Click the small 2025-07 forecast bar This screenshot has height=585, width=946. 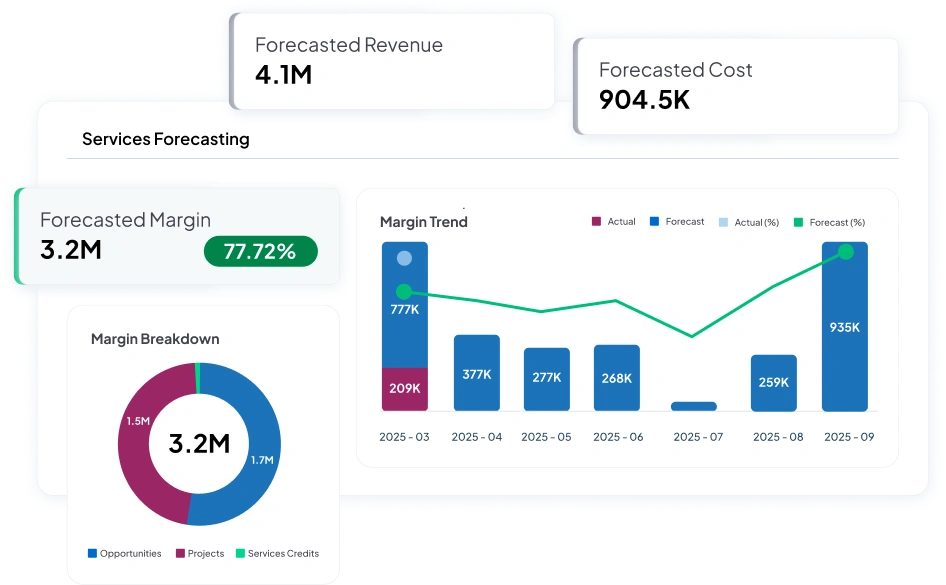(694, 406)
